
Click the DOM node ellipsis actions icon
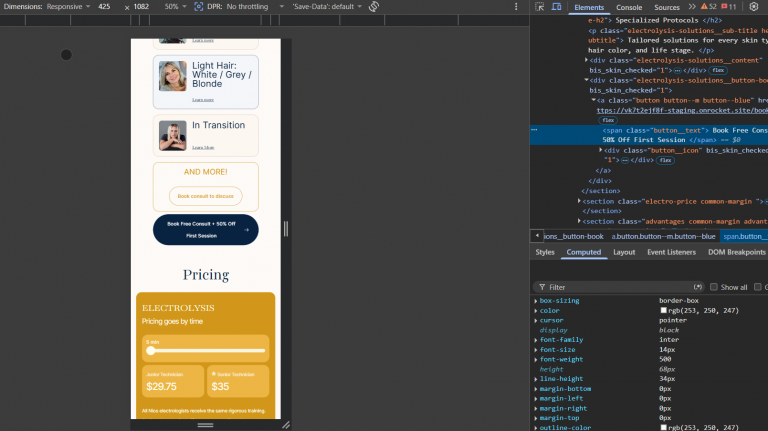point(534,130)
